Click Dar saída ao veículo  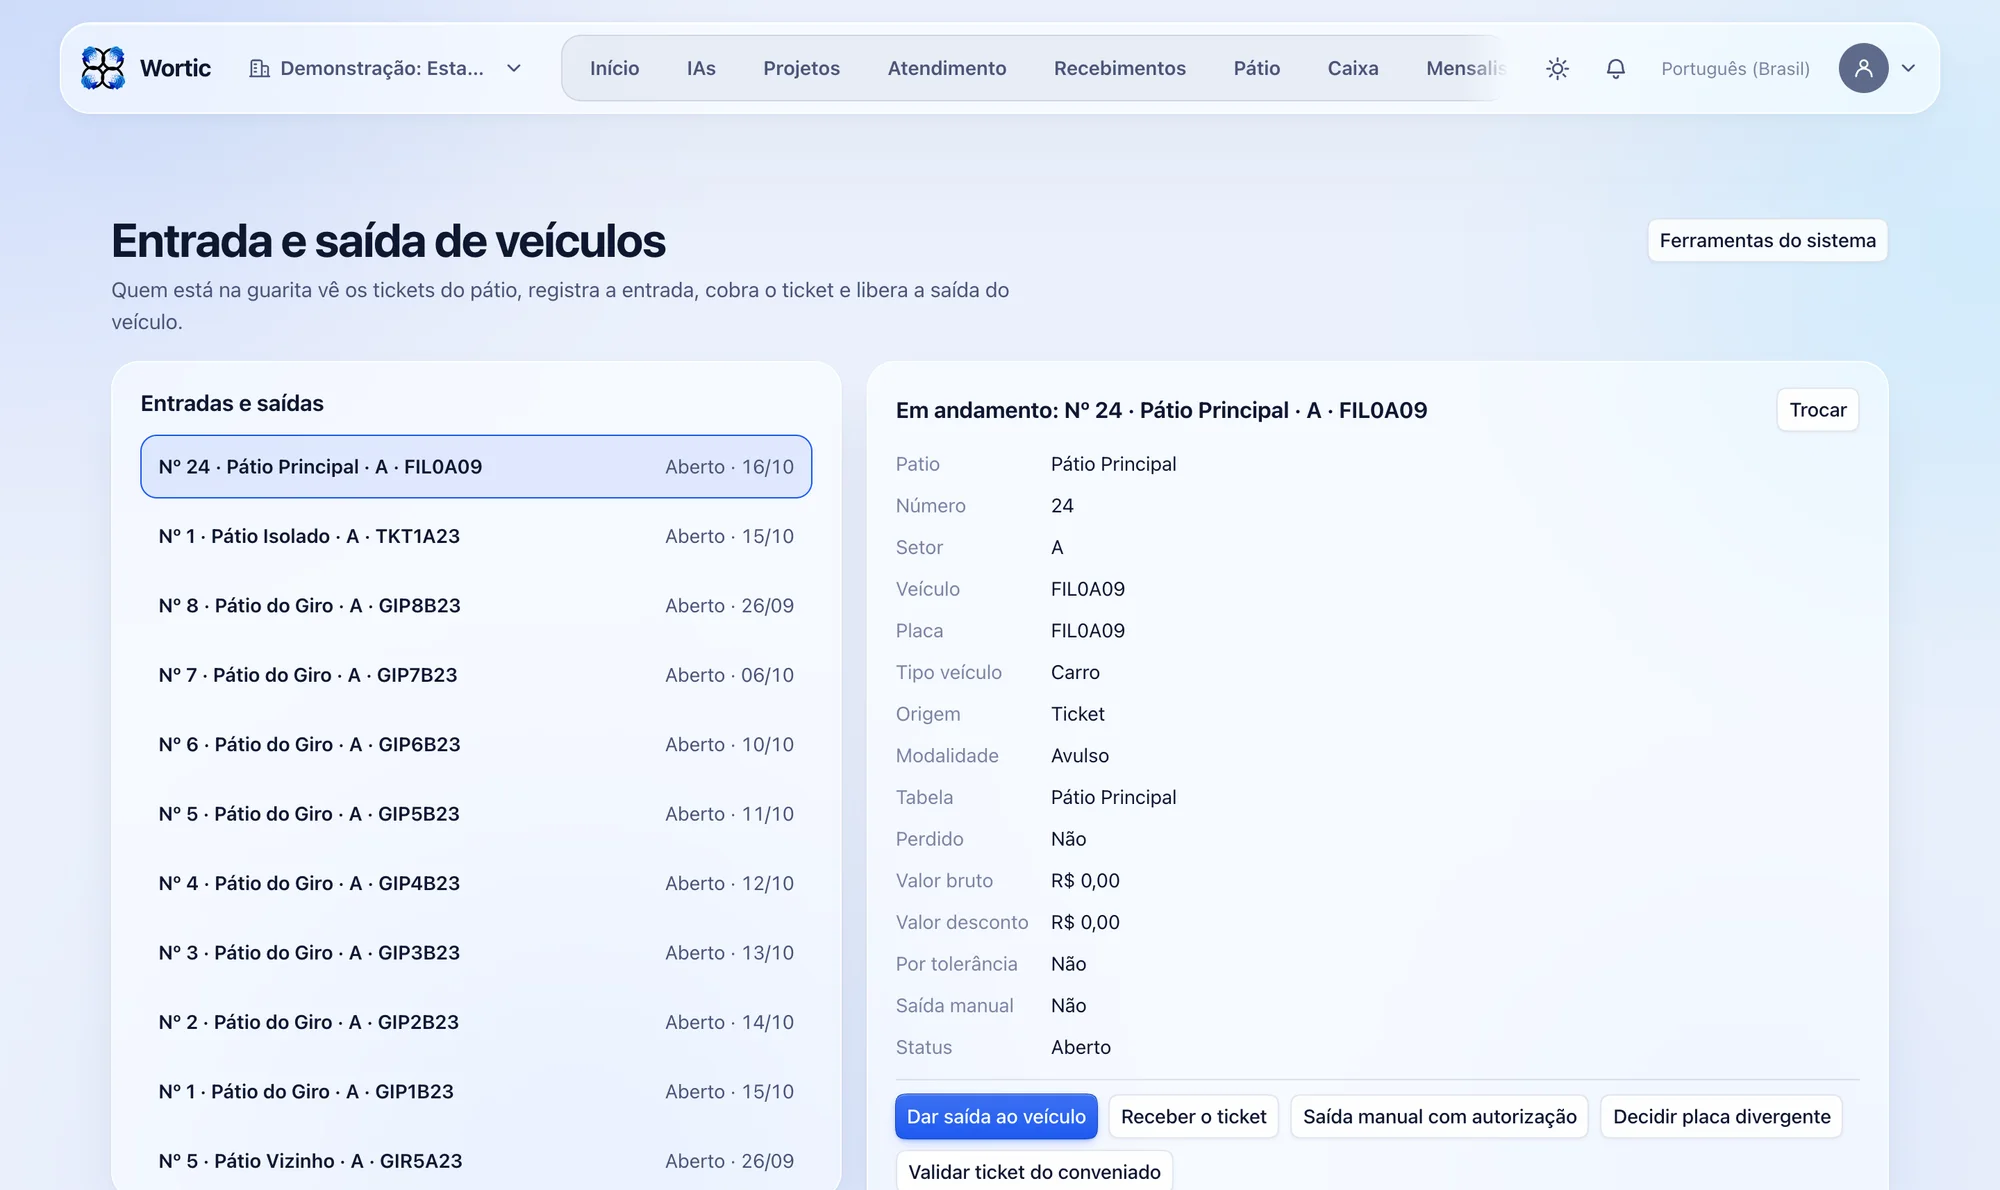click(996, 1116)
